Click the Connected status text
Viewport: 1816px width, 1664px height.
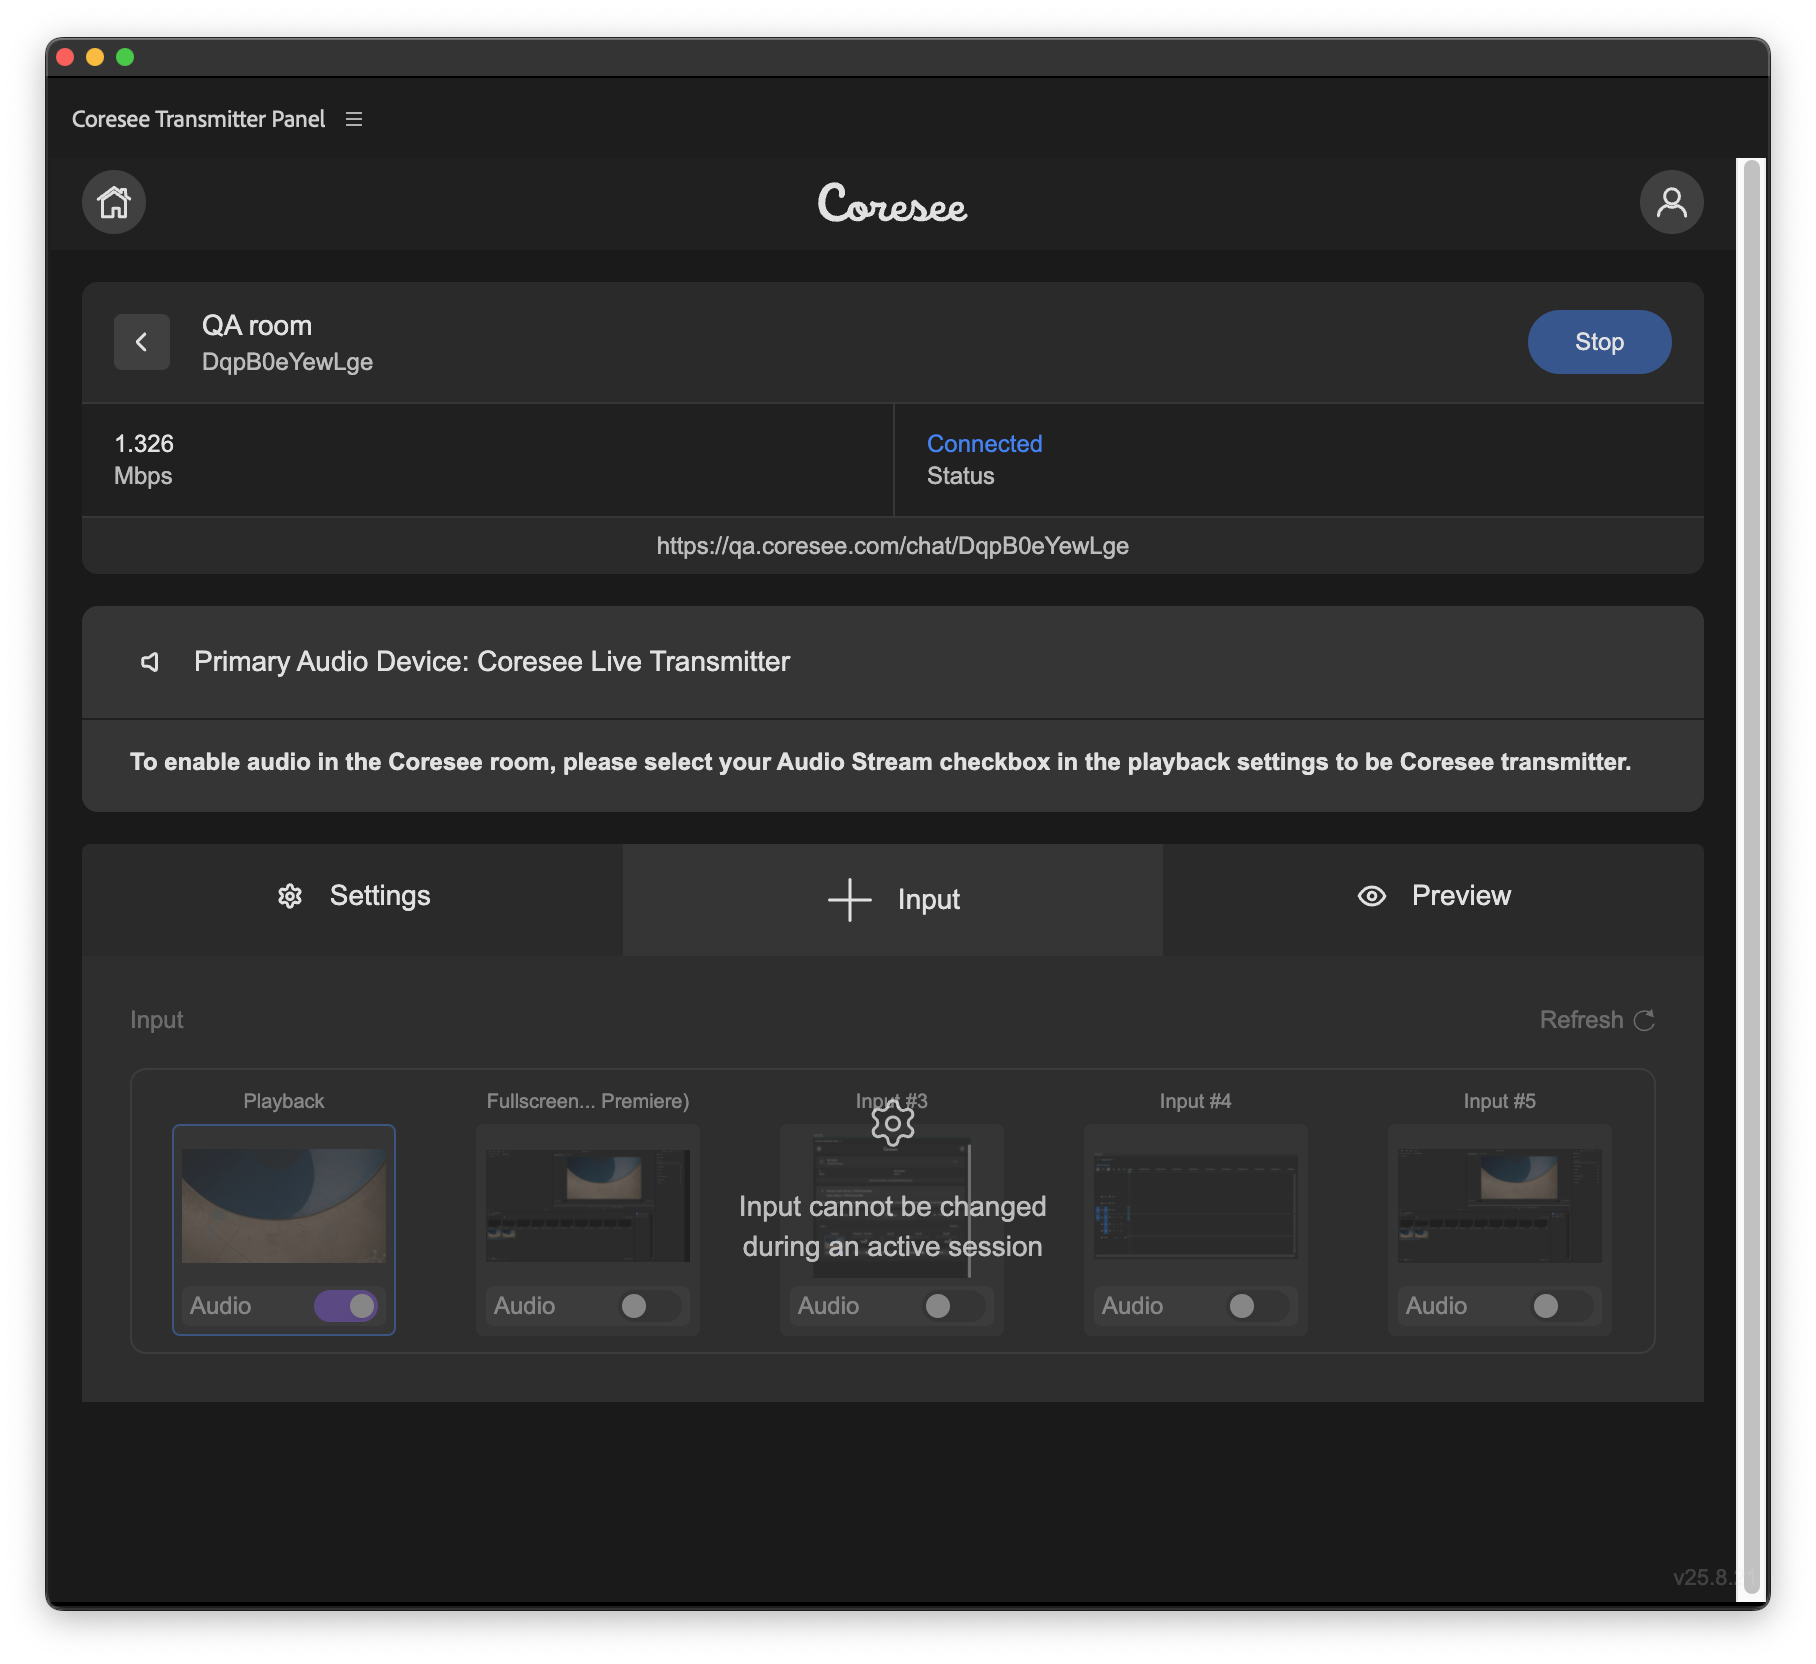click(984, 444)
